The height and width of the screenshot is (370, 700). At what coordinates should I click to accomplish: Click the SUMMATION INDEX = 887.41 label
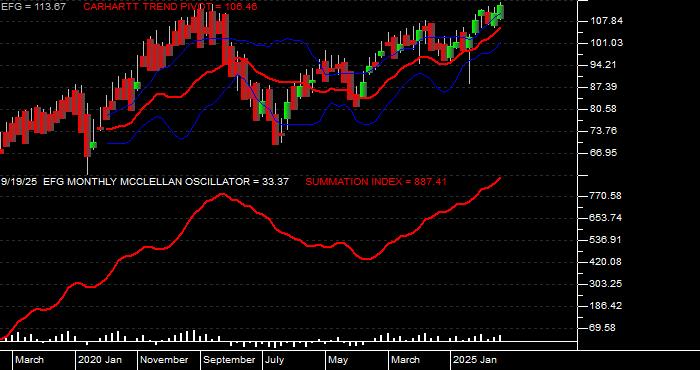[376, 182]
